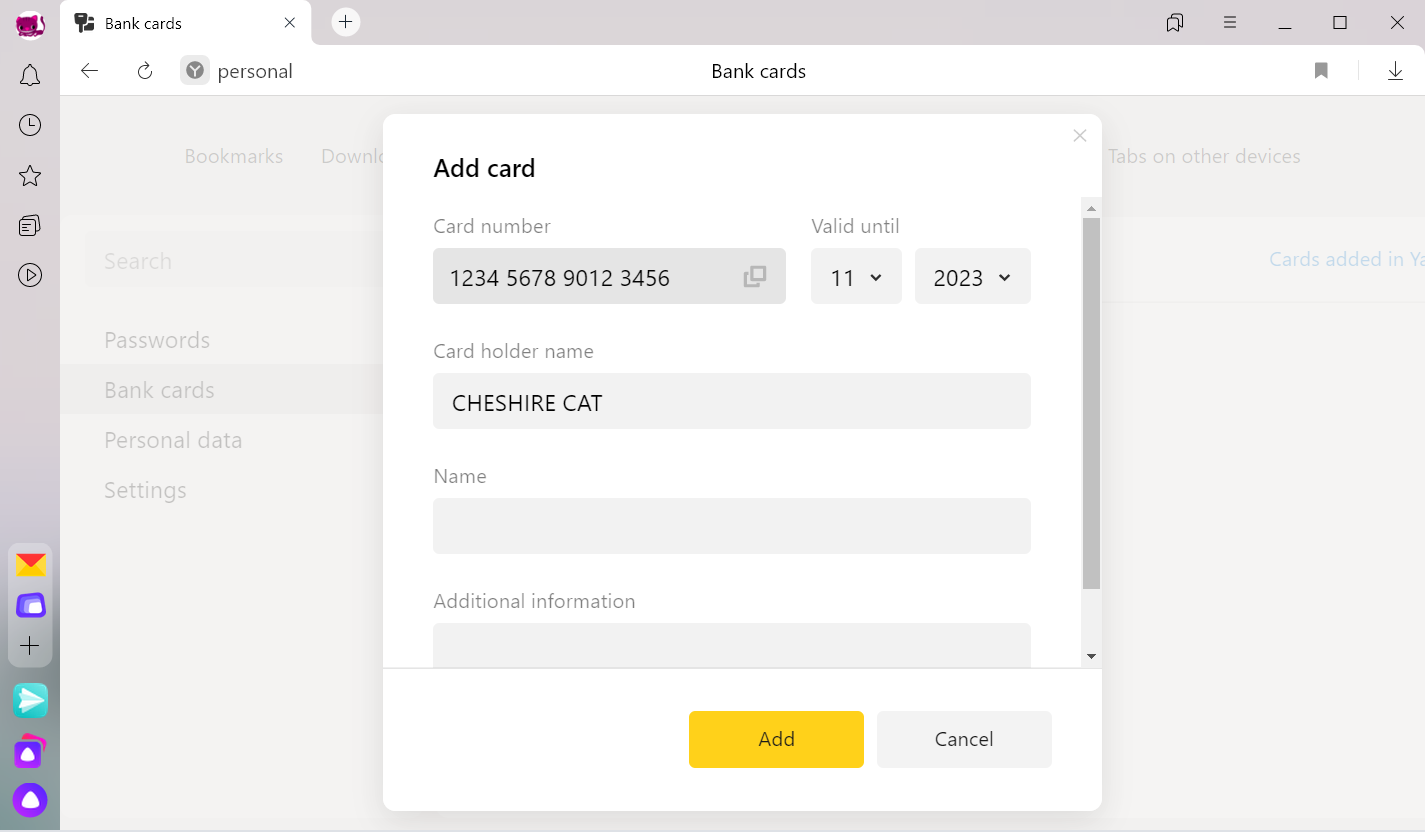Open the video play icon in sidebar
Image resolution: width=1425 pixels, height=832 pixels.
30,275
